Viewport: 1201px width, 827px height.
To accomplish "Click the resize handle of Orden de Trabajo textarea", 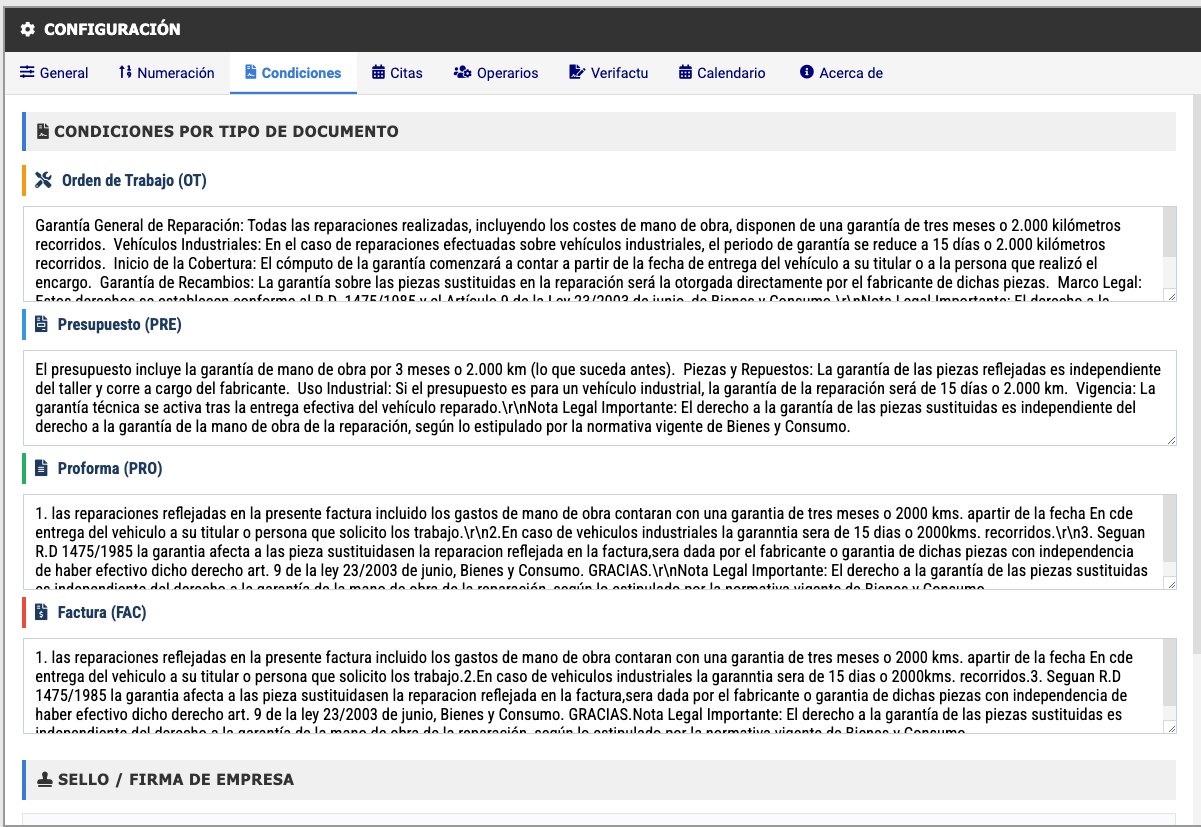I will pyautogui.click(x=1171, y=295).
